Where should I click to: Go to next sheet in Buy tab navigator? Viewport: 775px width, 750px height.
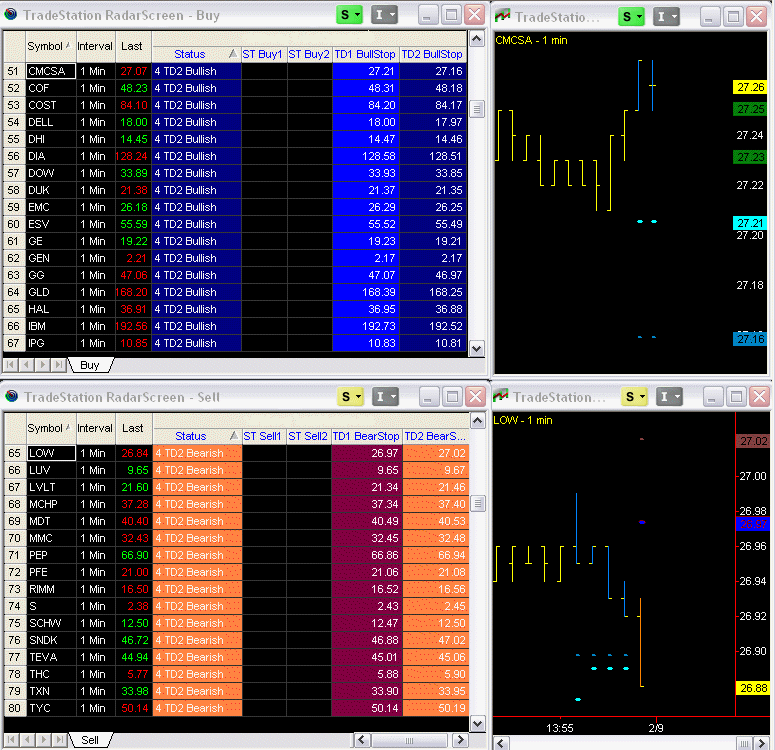tap(43, 365)
